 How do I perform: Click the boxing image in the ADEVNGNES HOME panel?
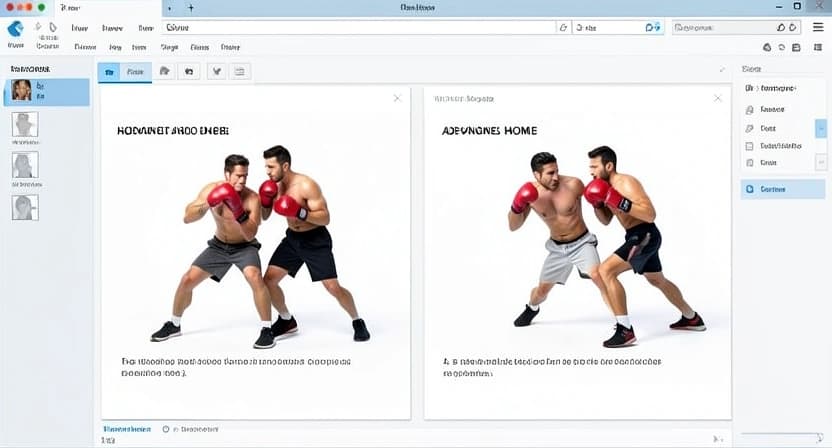point(608,247)
